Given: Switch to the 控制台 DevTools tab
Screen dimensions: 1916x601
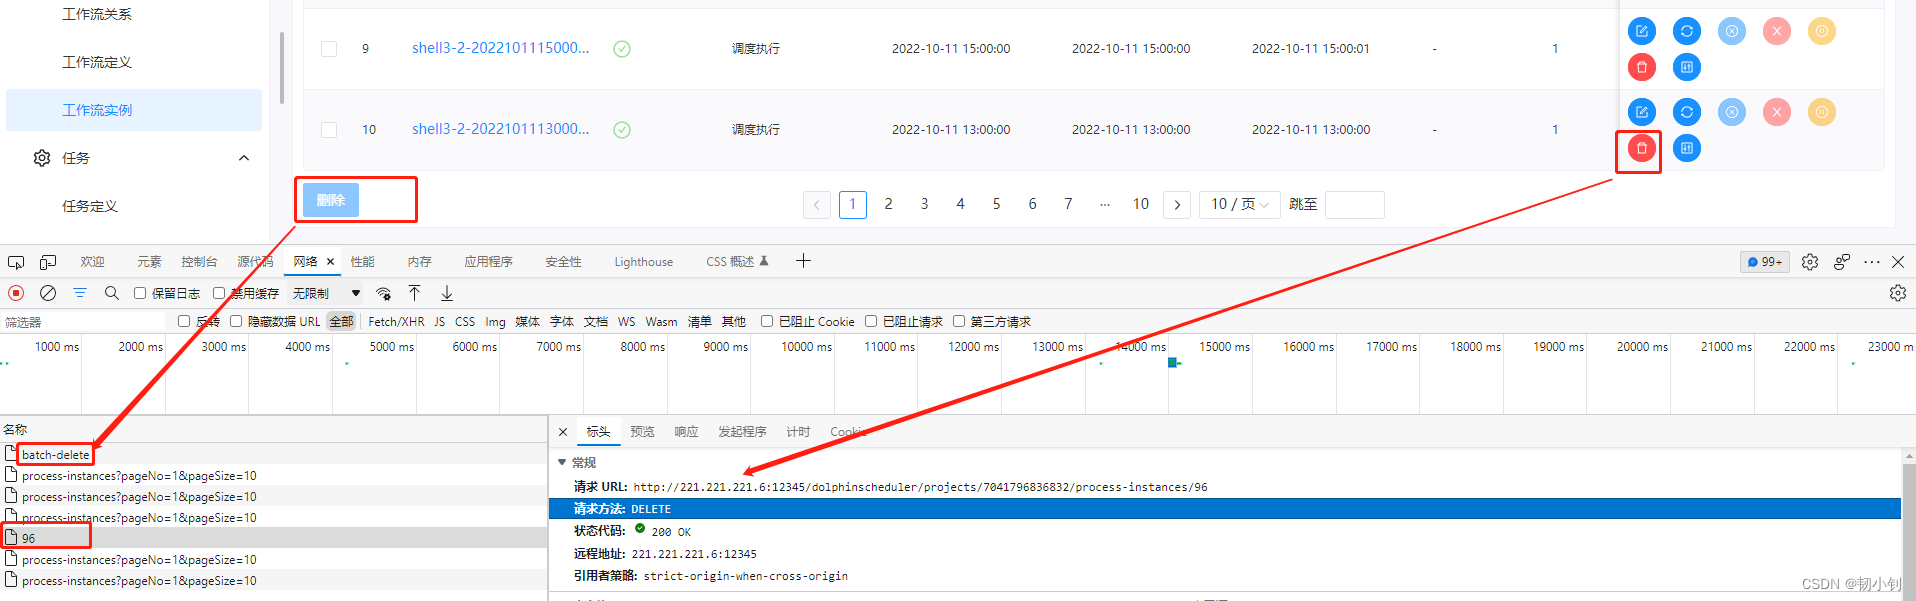Looking at the screenshot, I should [199, 262].
